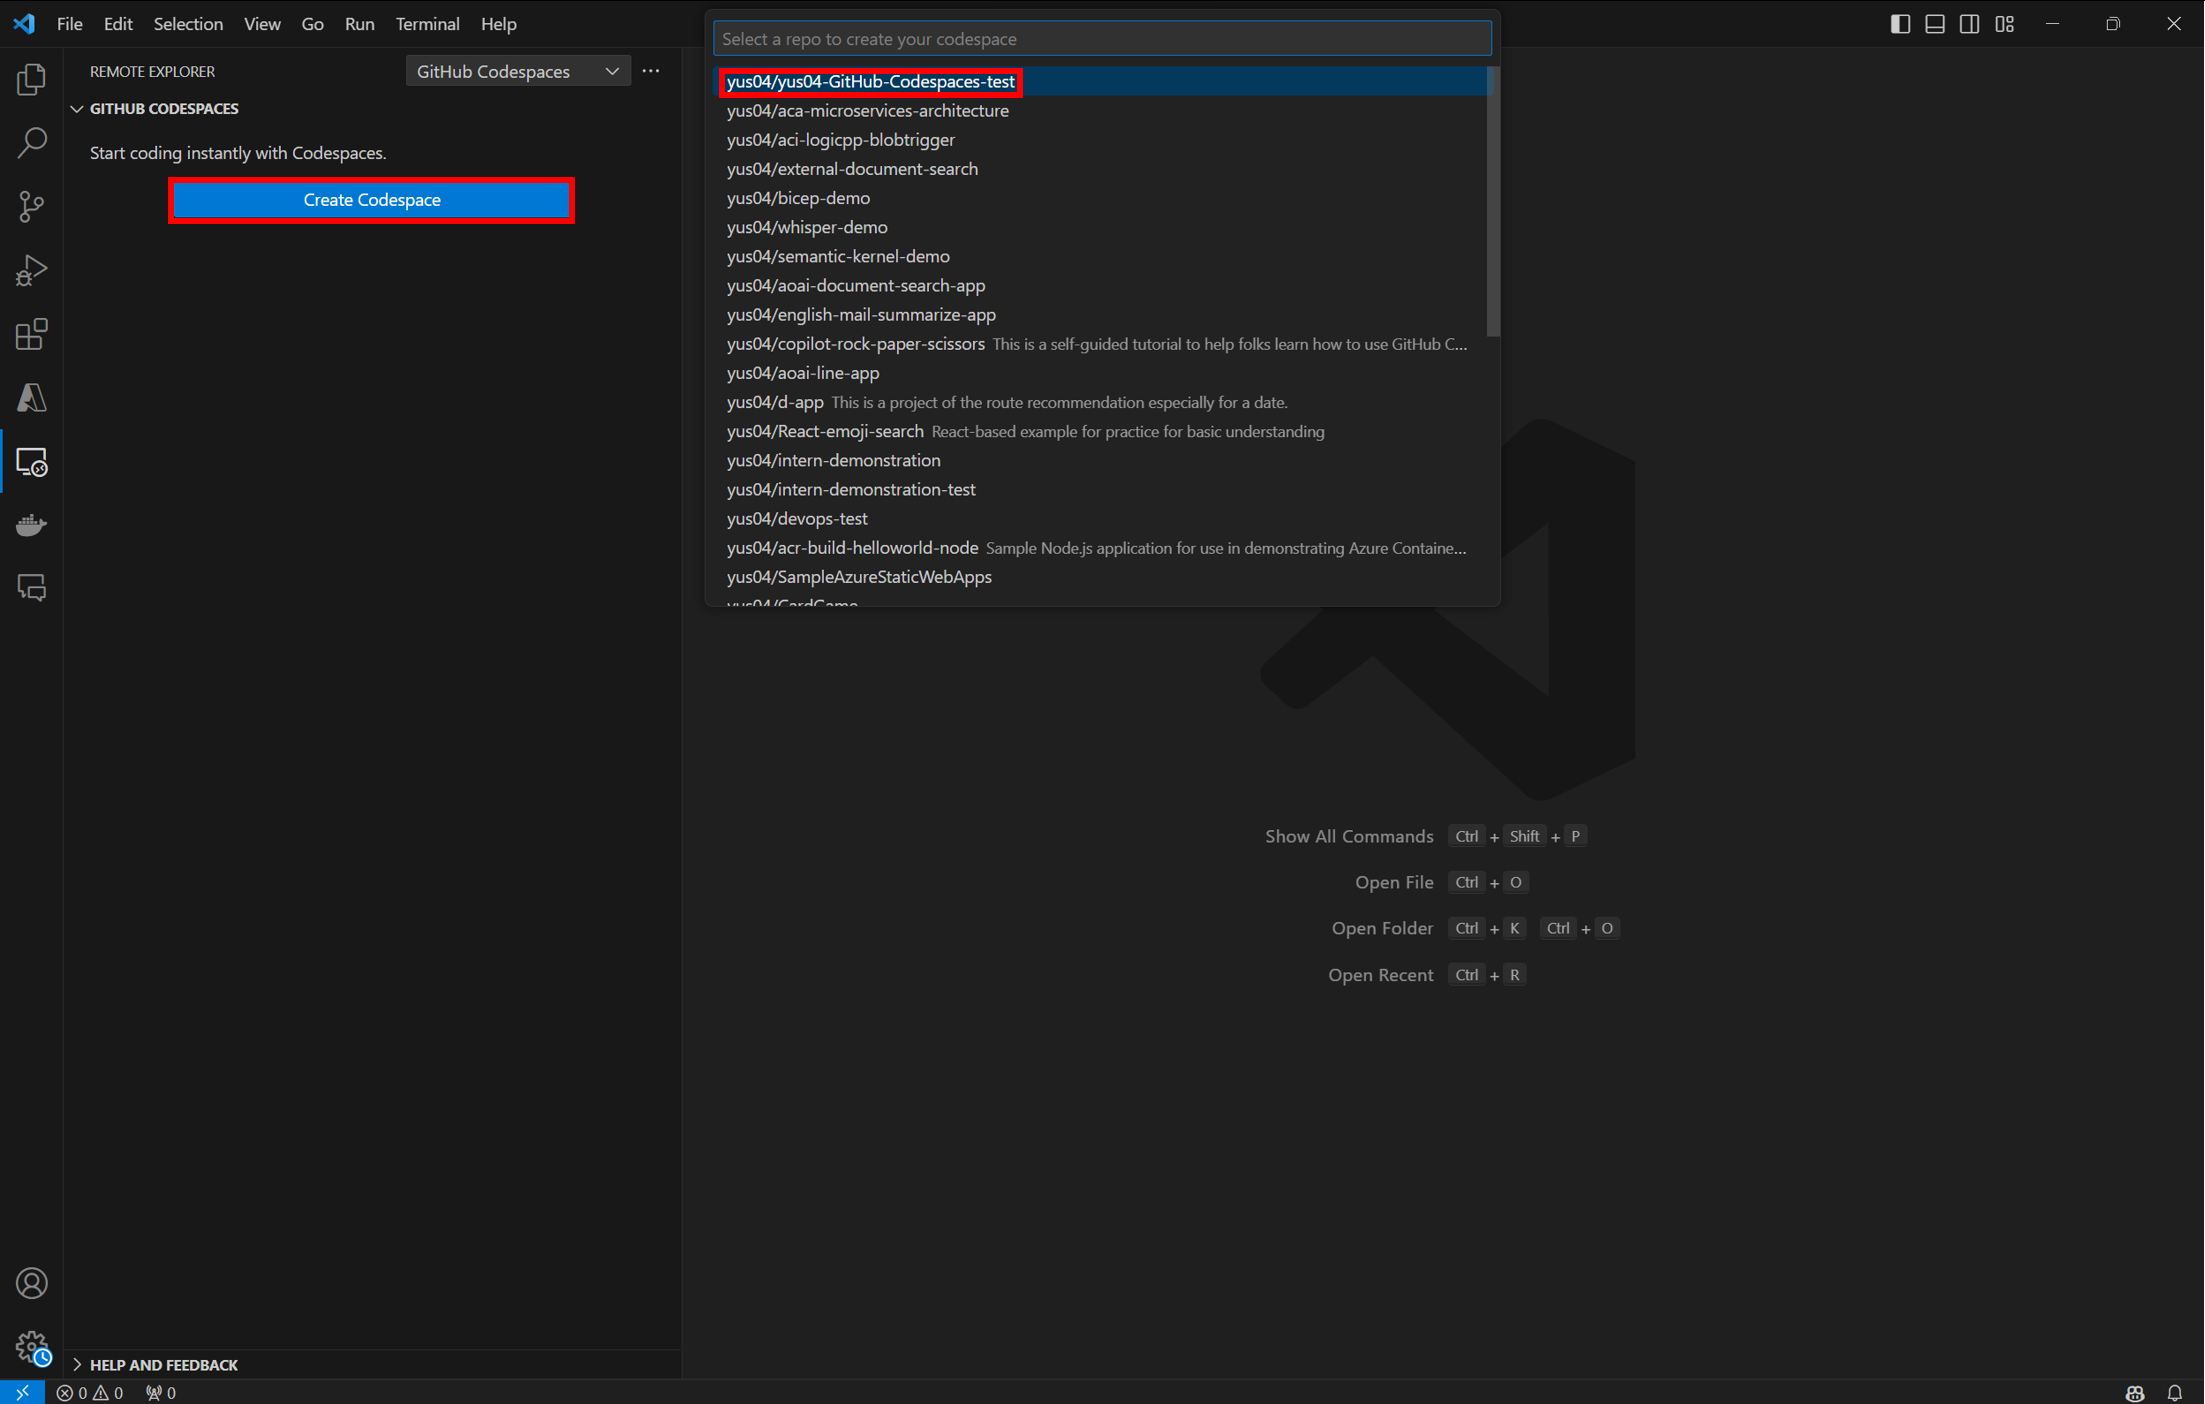
Task: Click the repo search input field
Action: (x=1101, y=39)
